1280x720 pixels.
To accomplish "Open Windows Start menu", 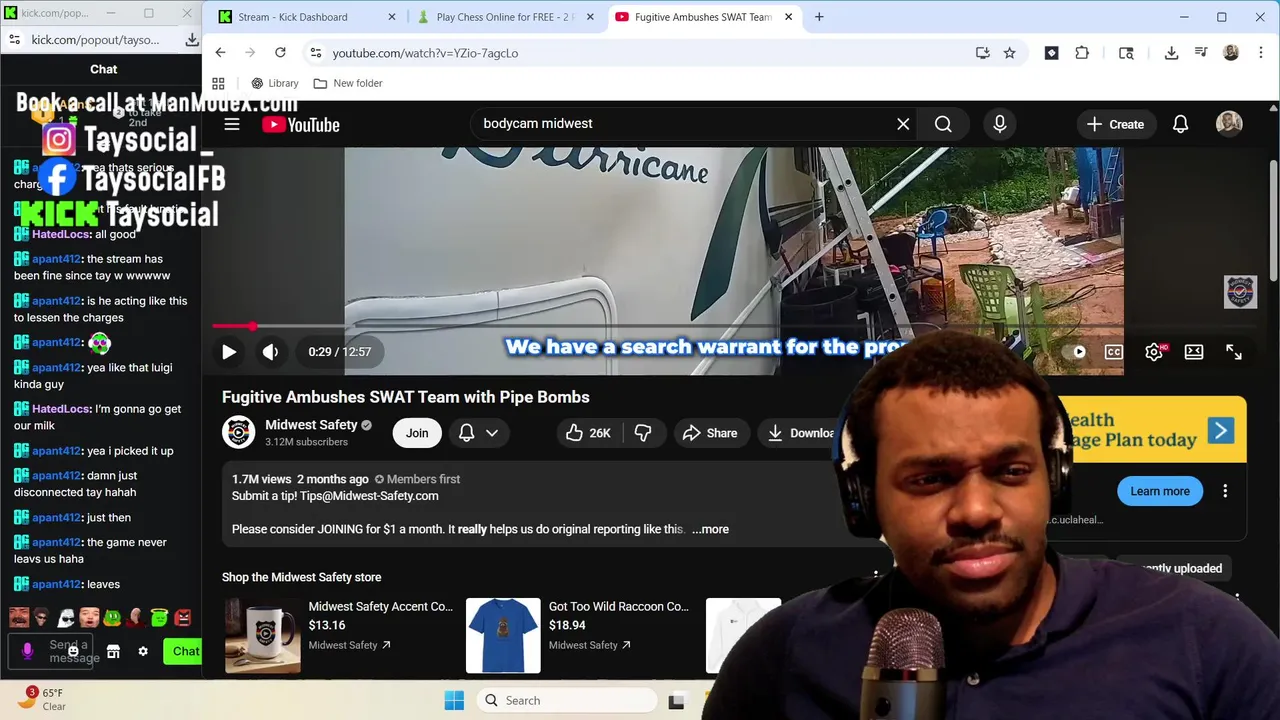I will pyautogui.click(x=454, y=701).
